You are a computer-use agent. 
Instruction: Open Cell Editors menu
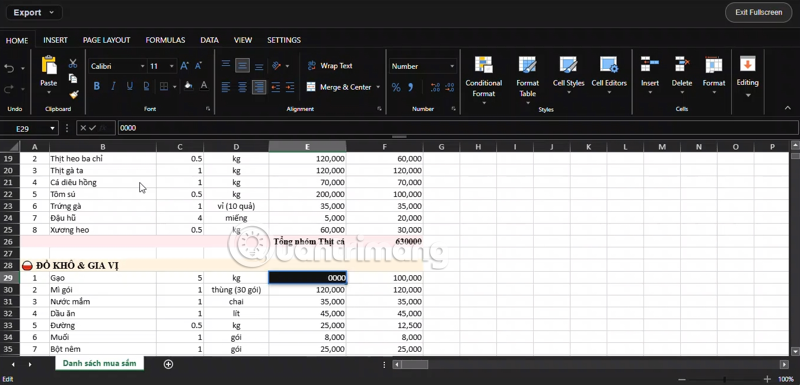[609, 75]
